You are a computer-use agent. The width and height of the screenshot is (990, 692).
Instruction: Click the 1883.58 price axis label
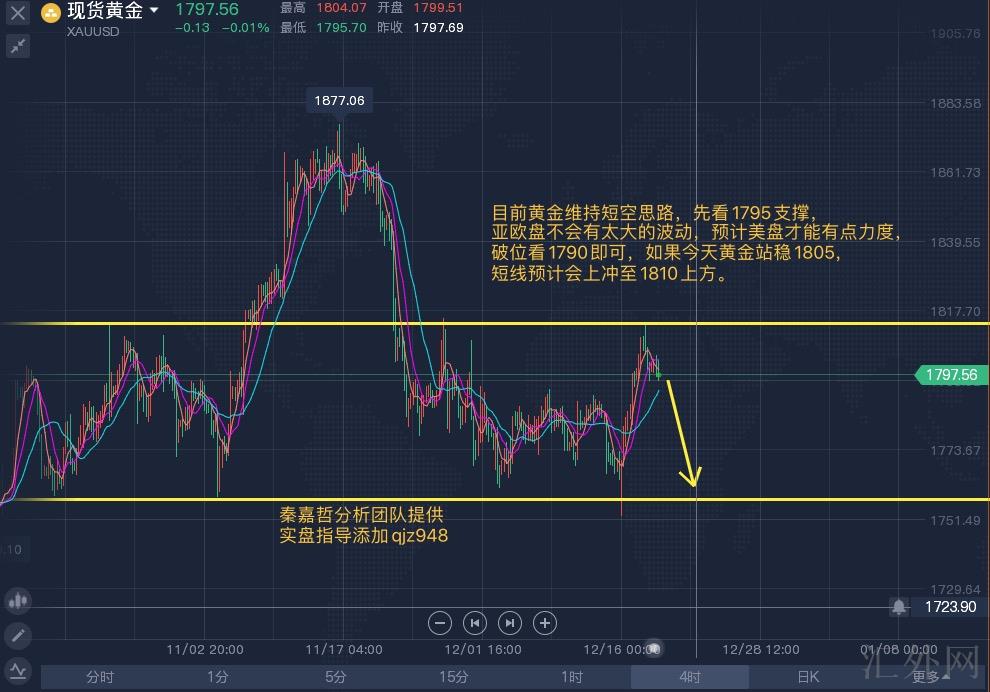[x=955, y=104]
